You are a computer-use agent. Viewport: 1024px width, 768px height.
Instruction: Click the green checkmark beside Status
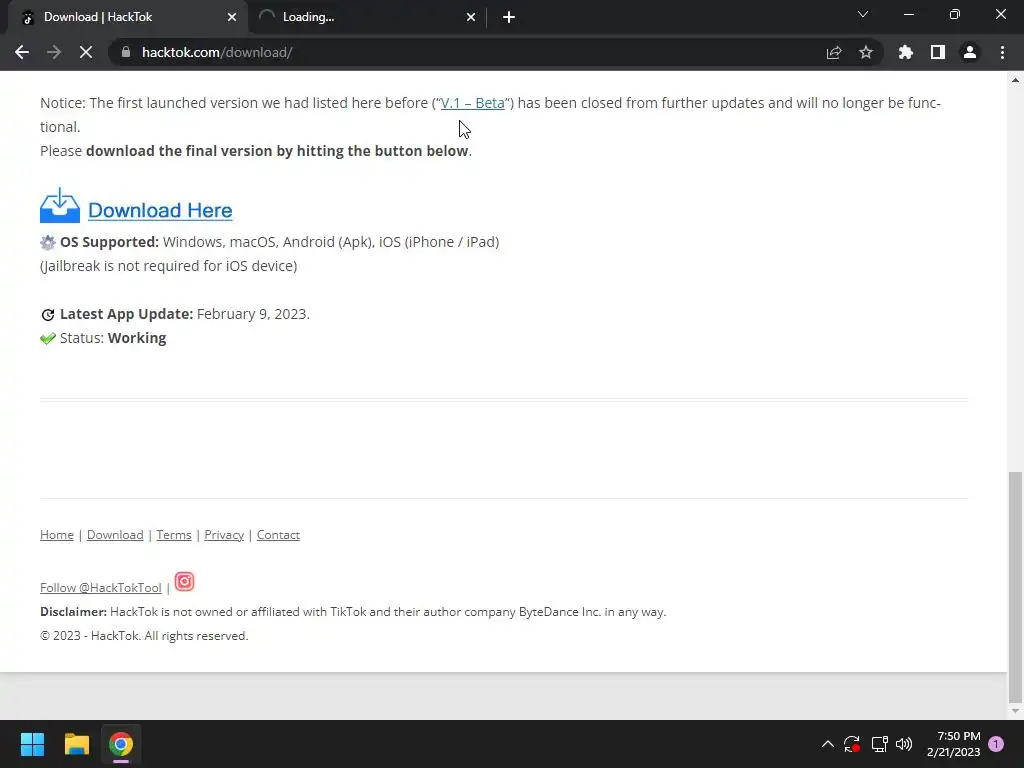pyautogui.click(x=48, y=338)
